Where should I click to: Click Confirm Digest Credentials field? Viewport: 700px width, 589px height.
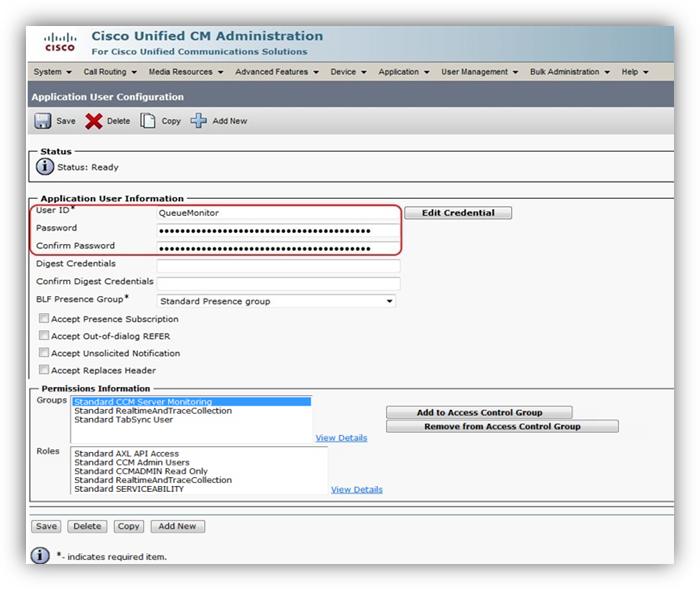point(278,284)
